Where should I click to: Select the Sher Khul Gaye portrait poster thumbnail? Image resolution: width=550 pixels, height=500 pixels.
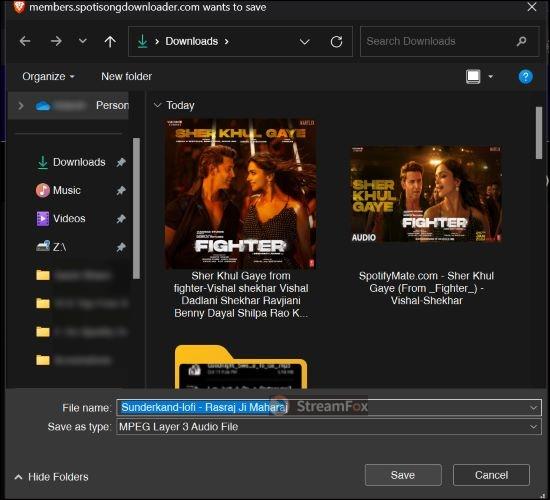[241, 194]
